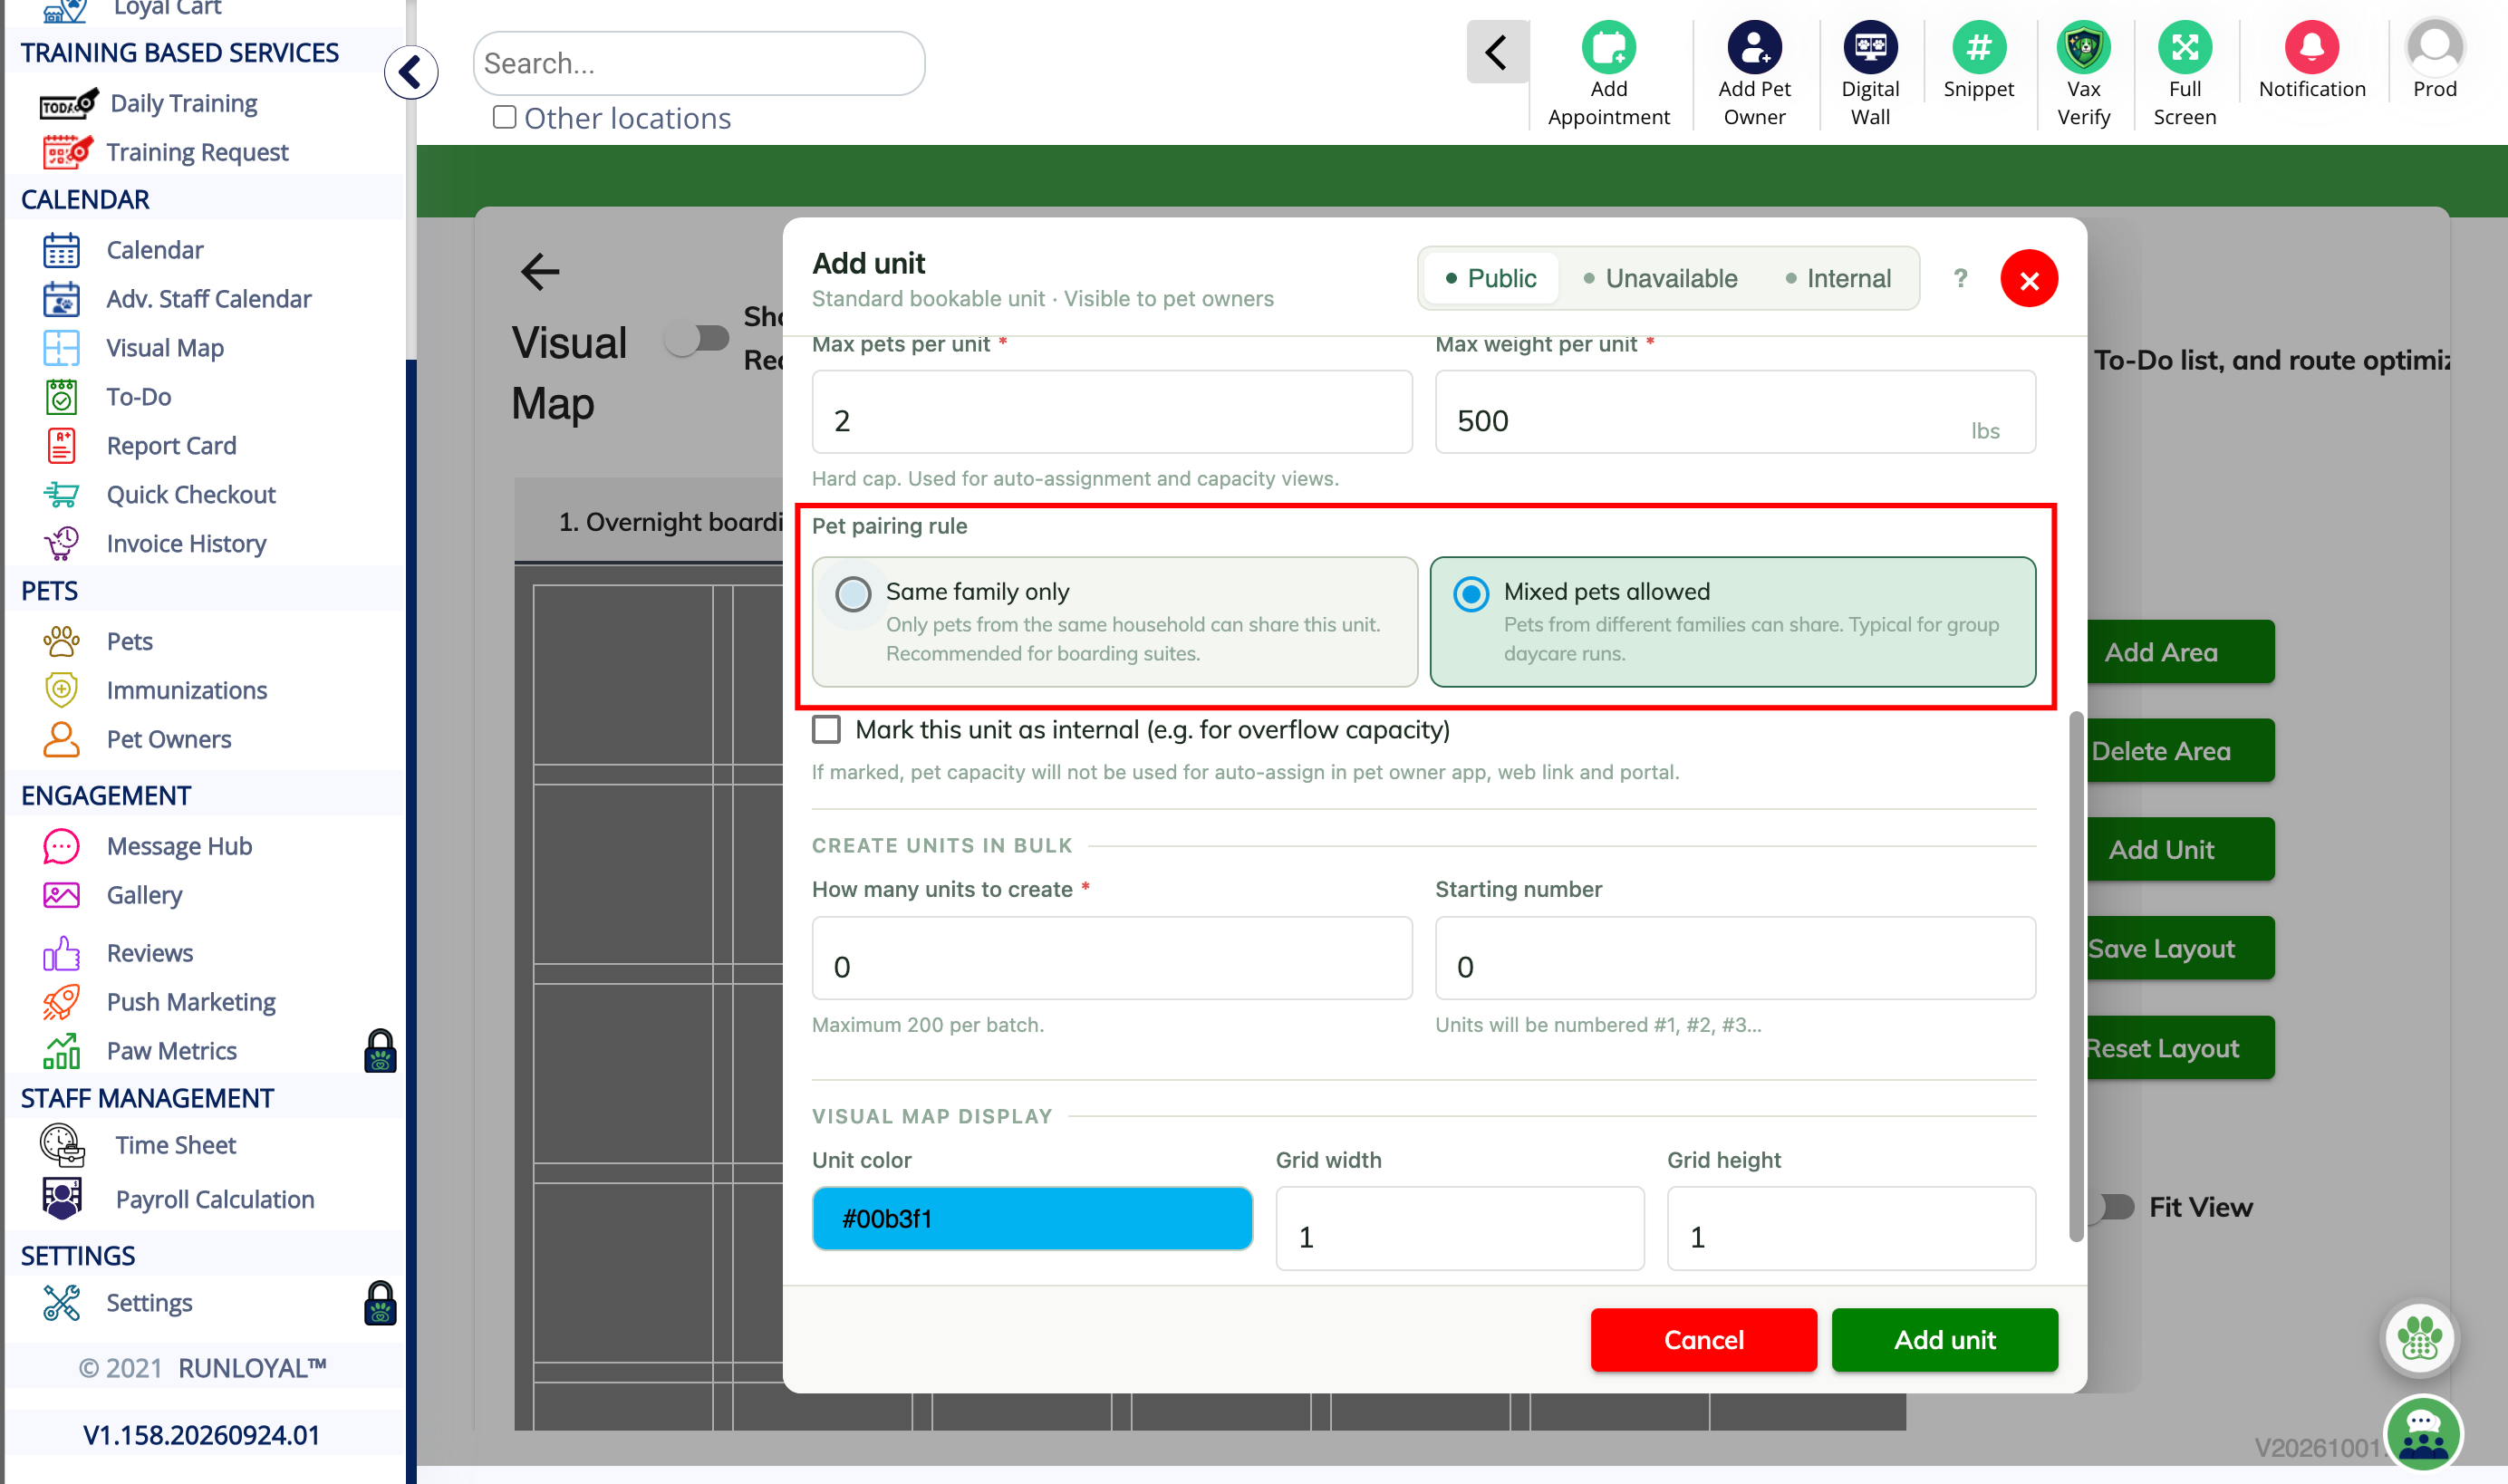Screen dimensions: 2508x1484
Task: Switch unit type to Internal
Action: (x=1838, y=278)
